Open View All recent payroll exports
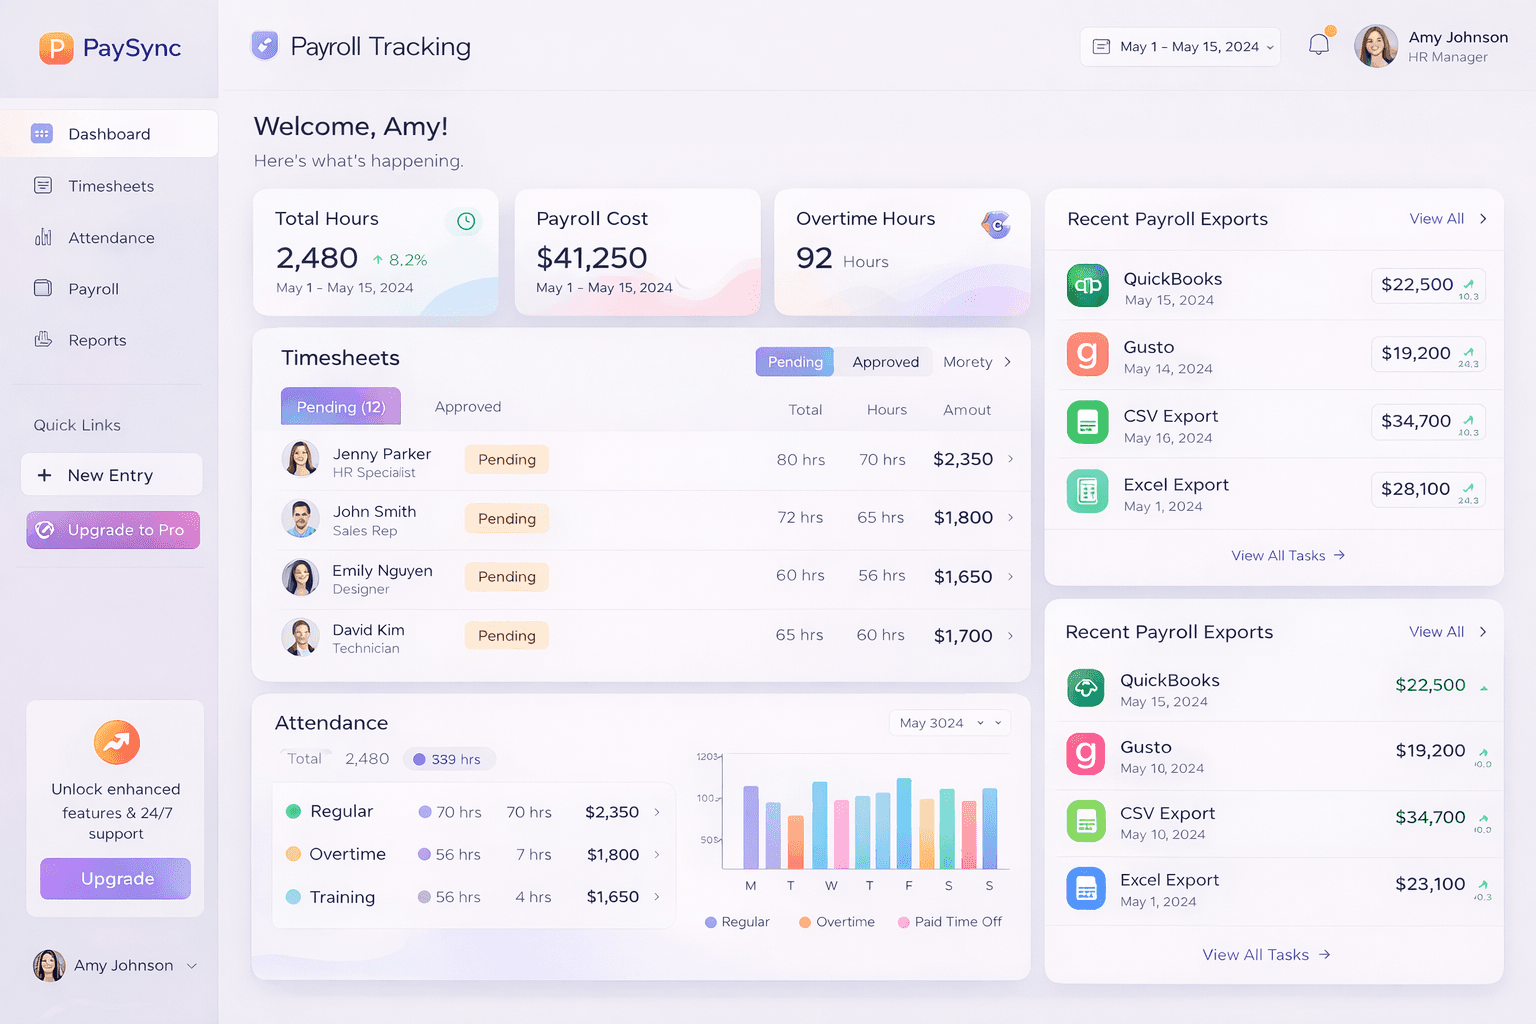Viewport: 1536px width, 1024px height. (x=1436, y=218)
